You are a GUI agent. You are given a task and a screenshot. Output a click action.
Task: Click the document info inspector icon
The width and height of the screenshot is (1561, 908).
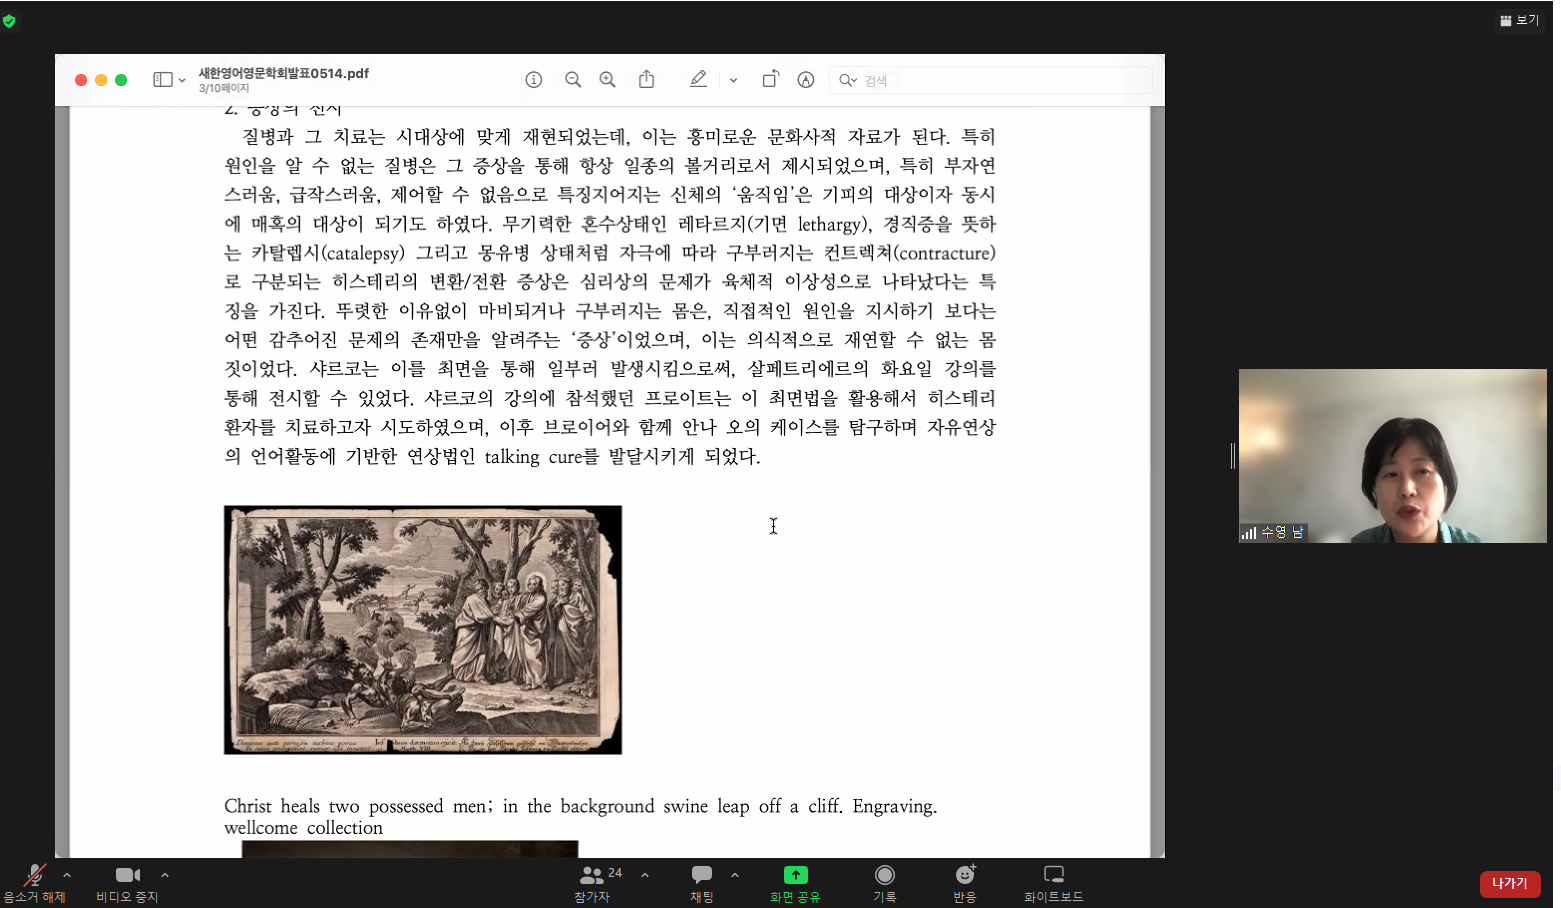[534, 80]
